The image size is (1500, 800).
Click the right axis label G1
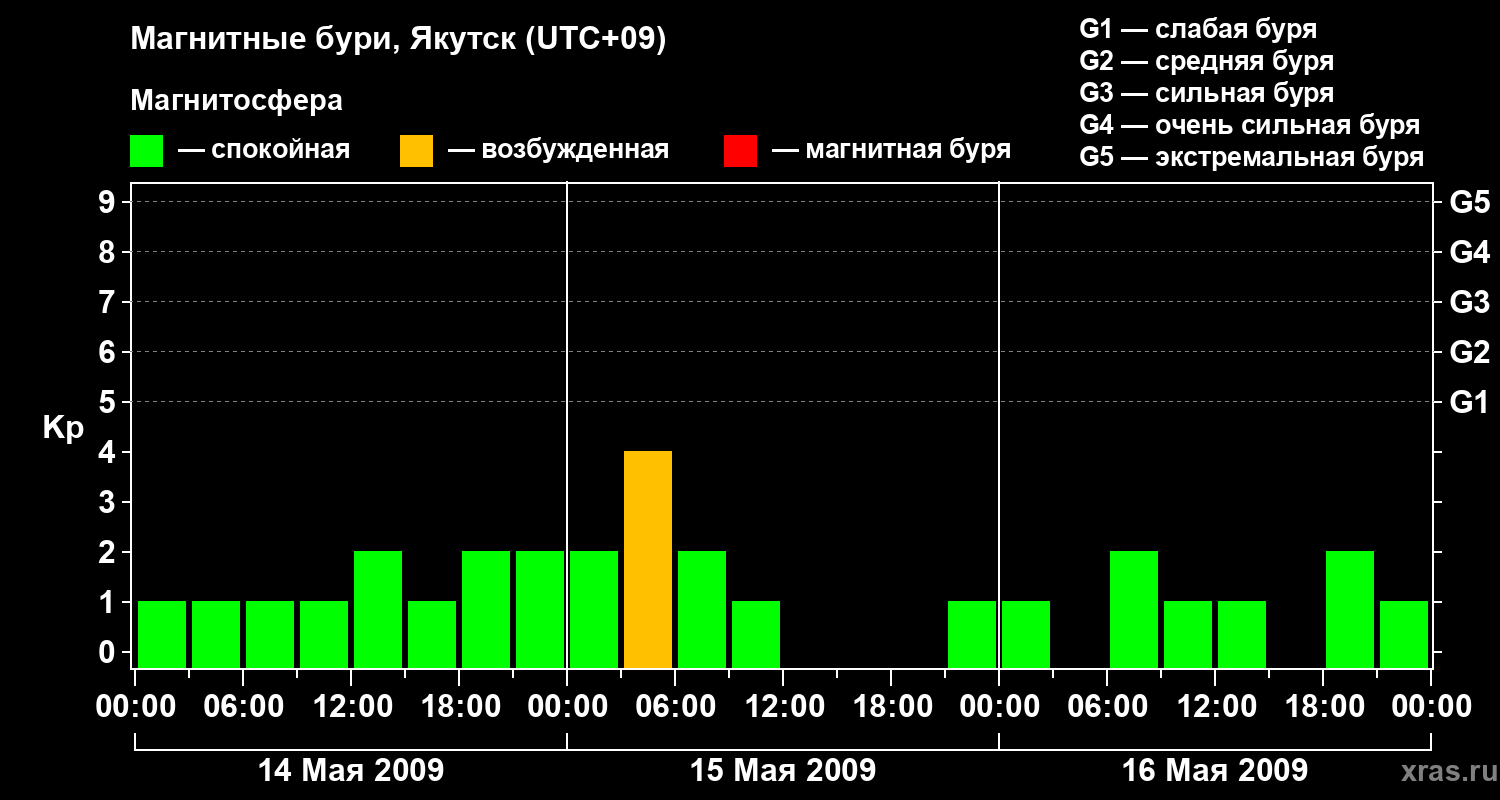[1469, 402]
